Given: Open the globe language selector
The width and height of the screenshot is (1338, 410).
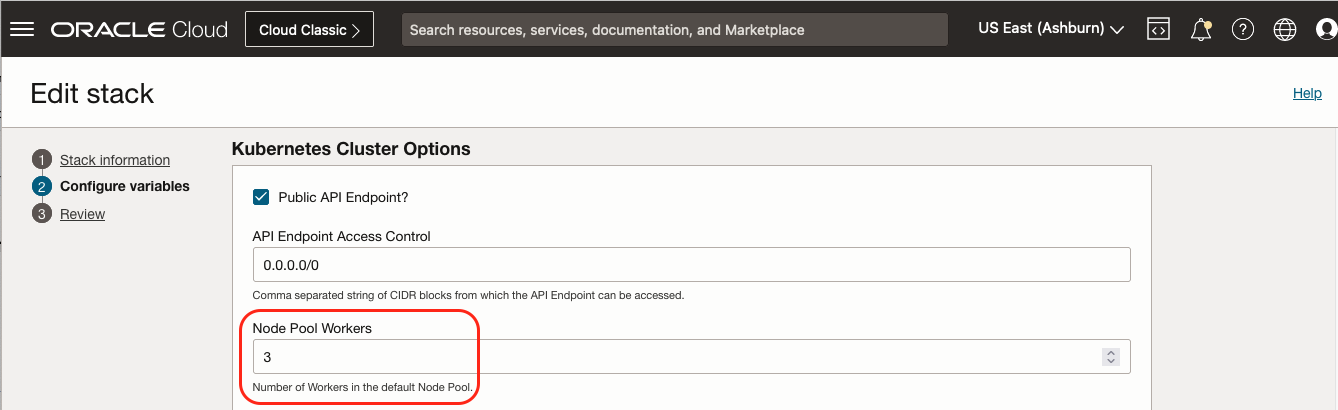Looking at the screenshot, I should pyautogui.click(x=1285, y=29).
